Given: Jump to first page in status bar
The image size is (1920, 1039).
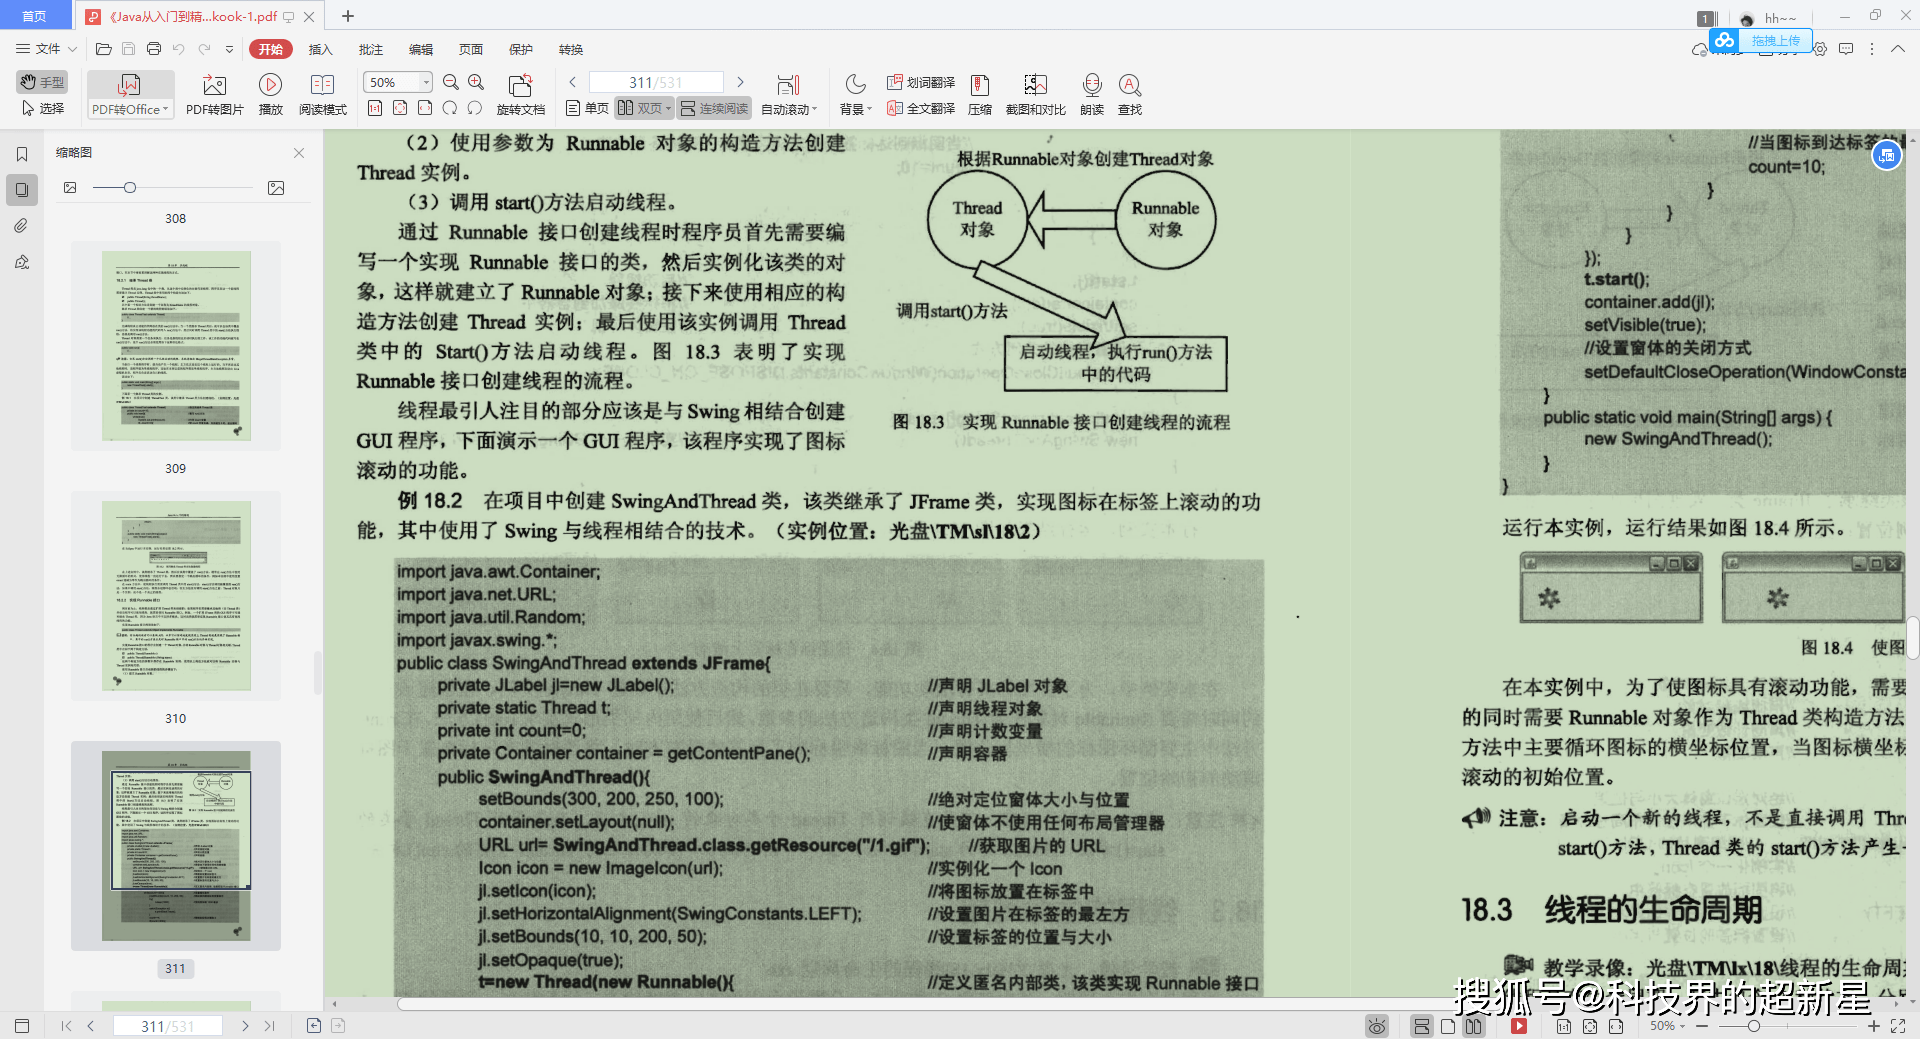Looking at the screenshot, I should pyautogui.click(x=66, y=1026).
